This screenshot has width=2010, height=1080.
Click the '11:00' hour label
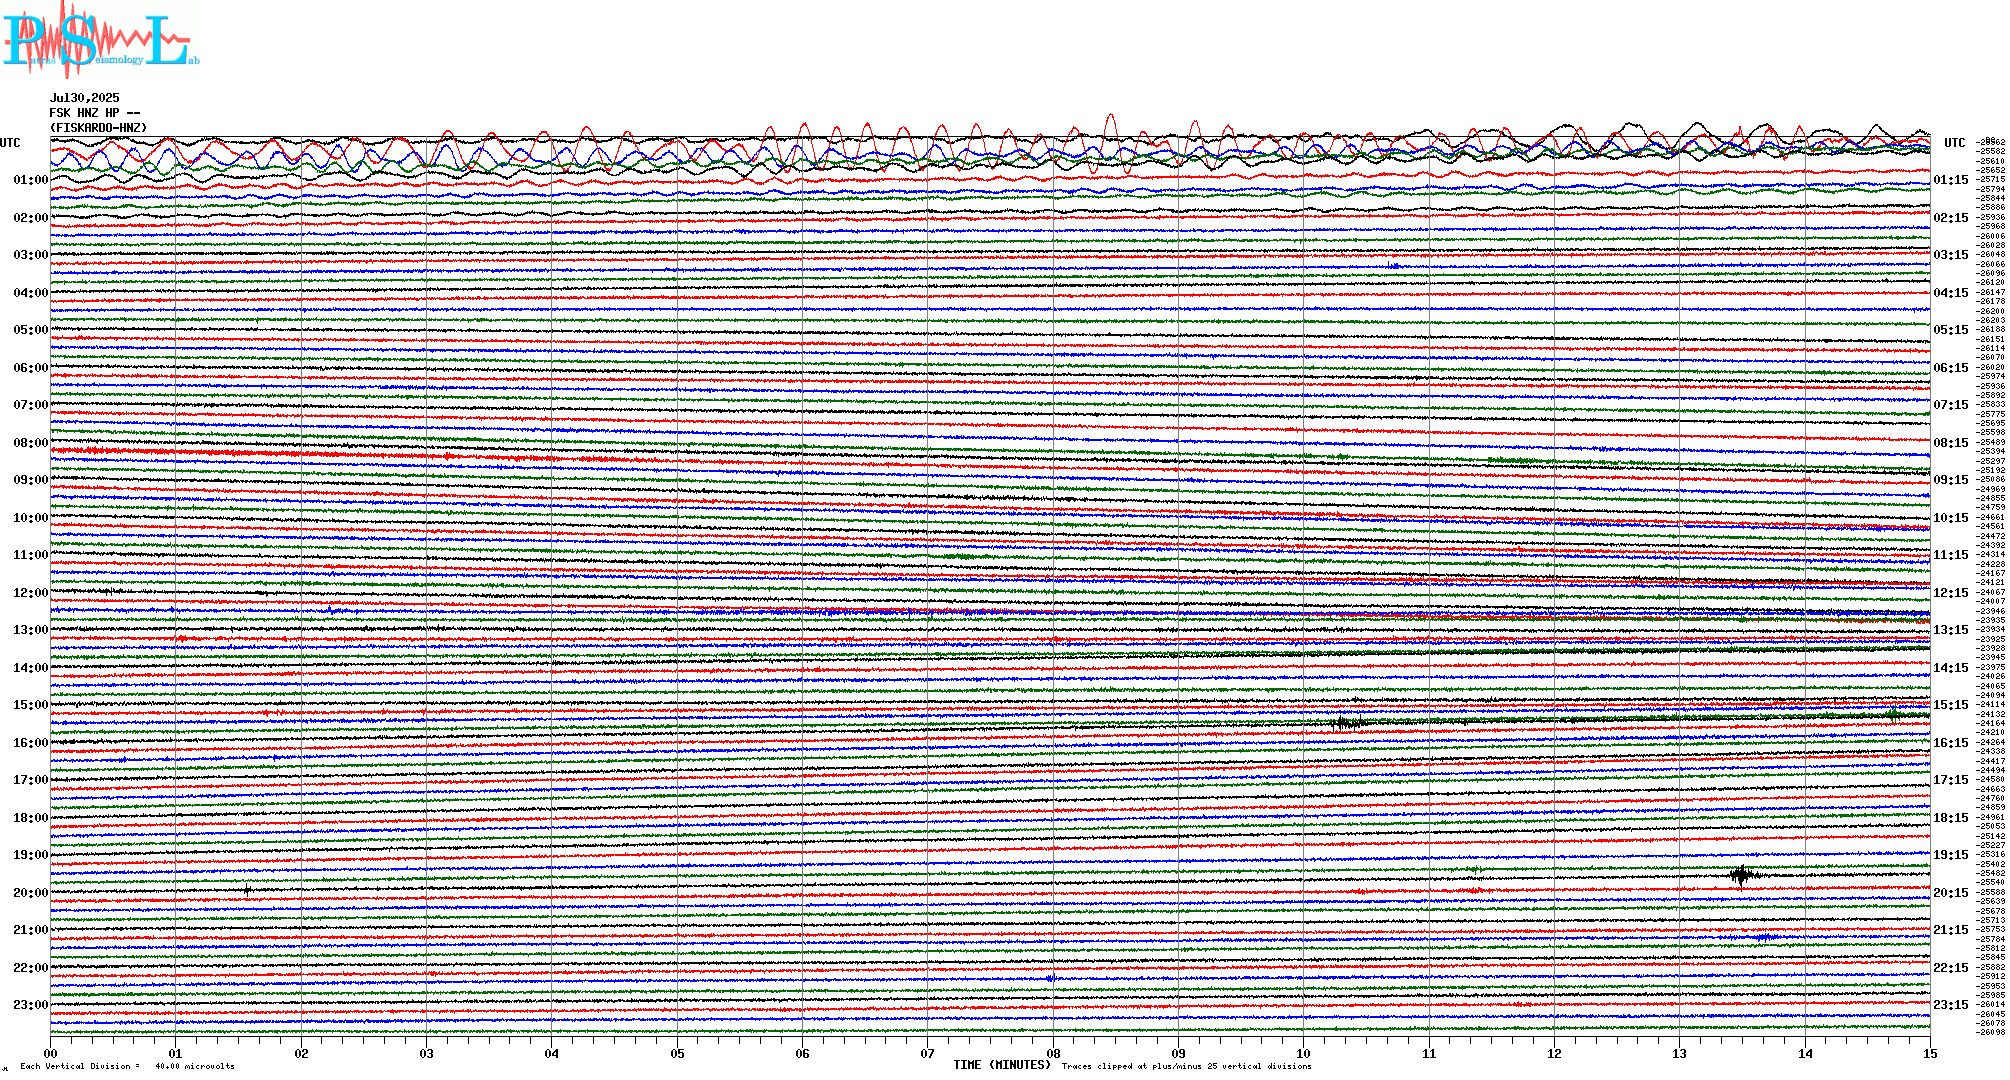pos(31,555)
